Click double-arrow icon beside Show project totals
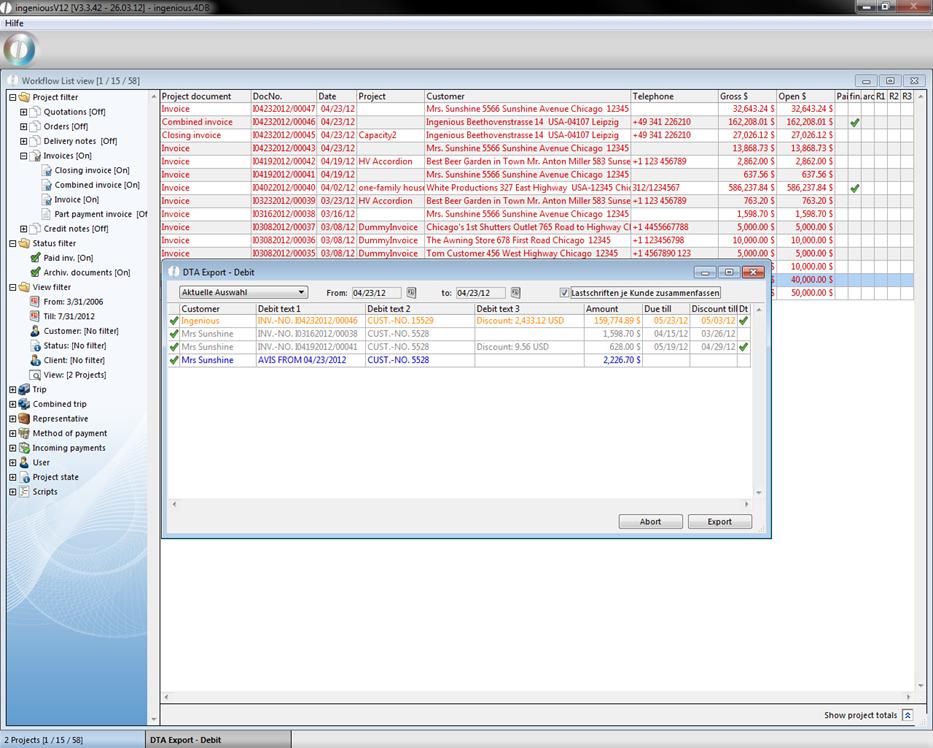The width and height of the screenshot is (933, 748). [x=907, y=715]
